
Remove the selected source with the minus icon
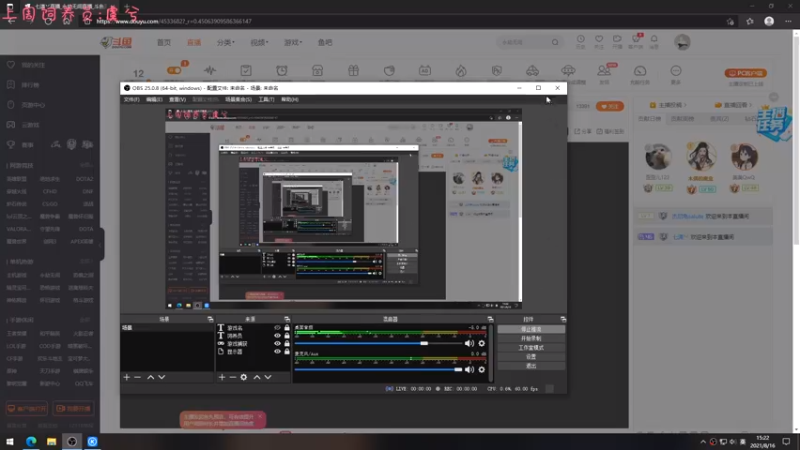tap(233, 377)
